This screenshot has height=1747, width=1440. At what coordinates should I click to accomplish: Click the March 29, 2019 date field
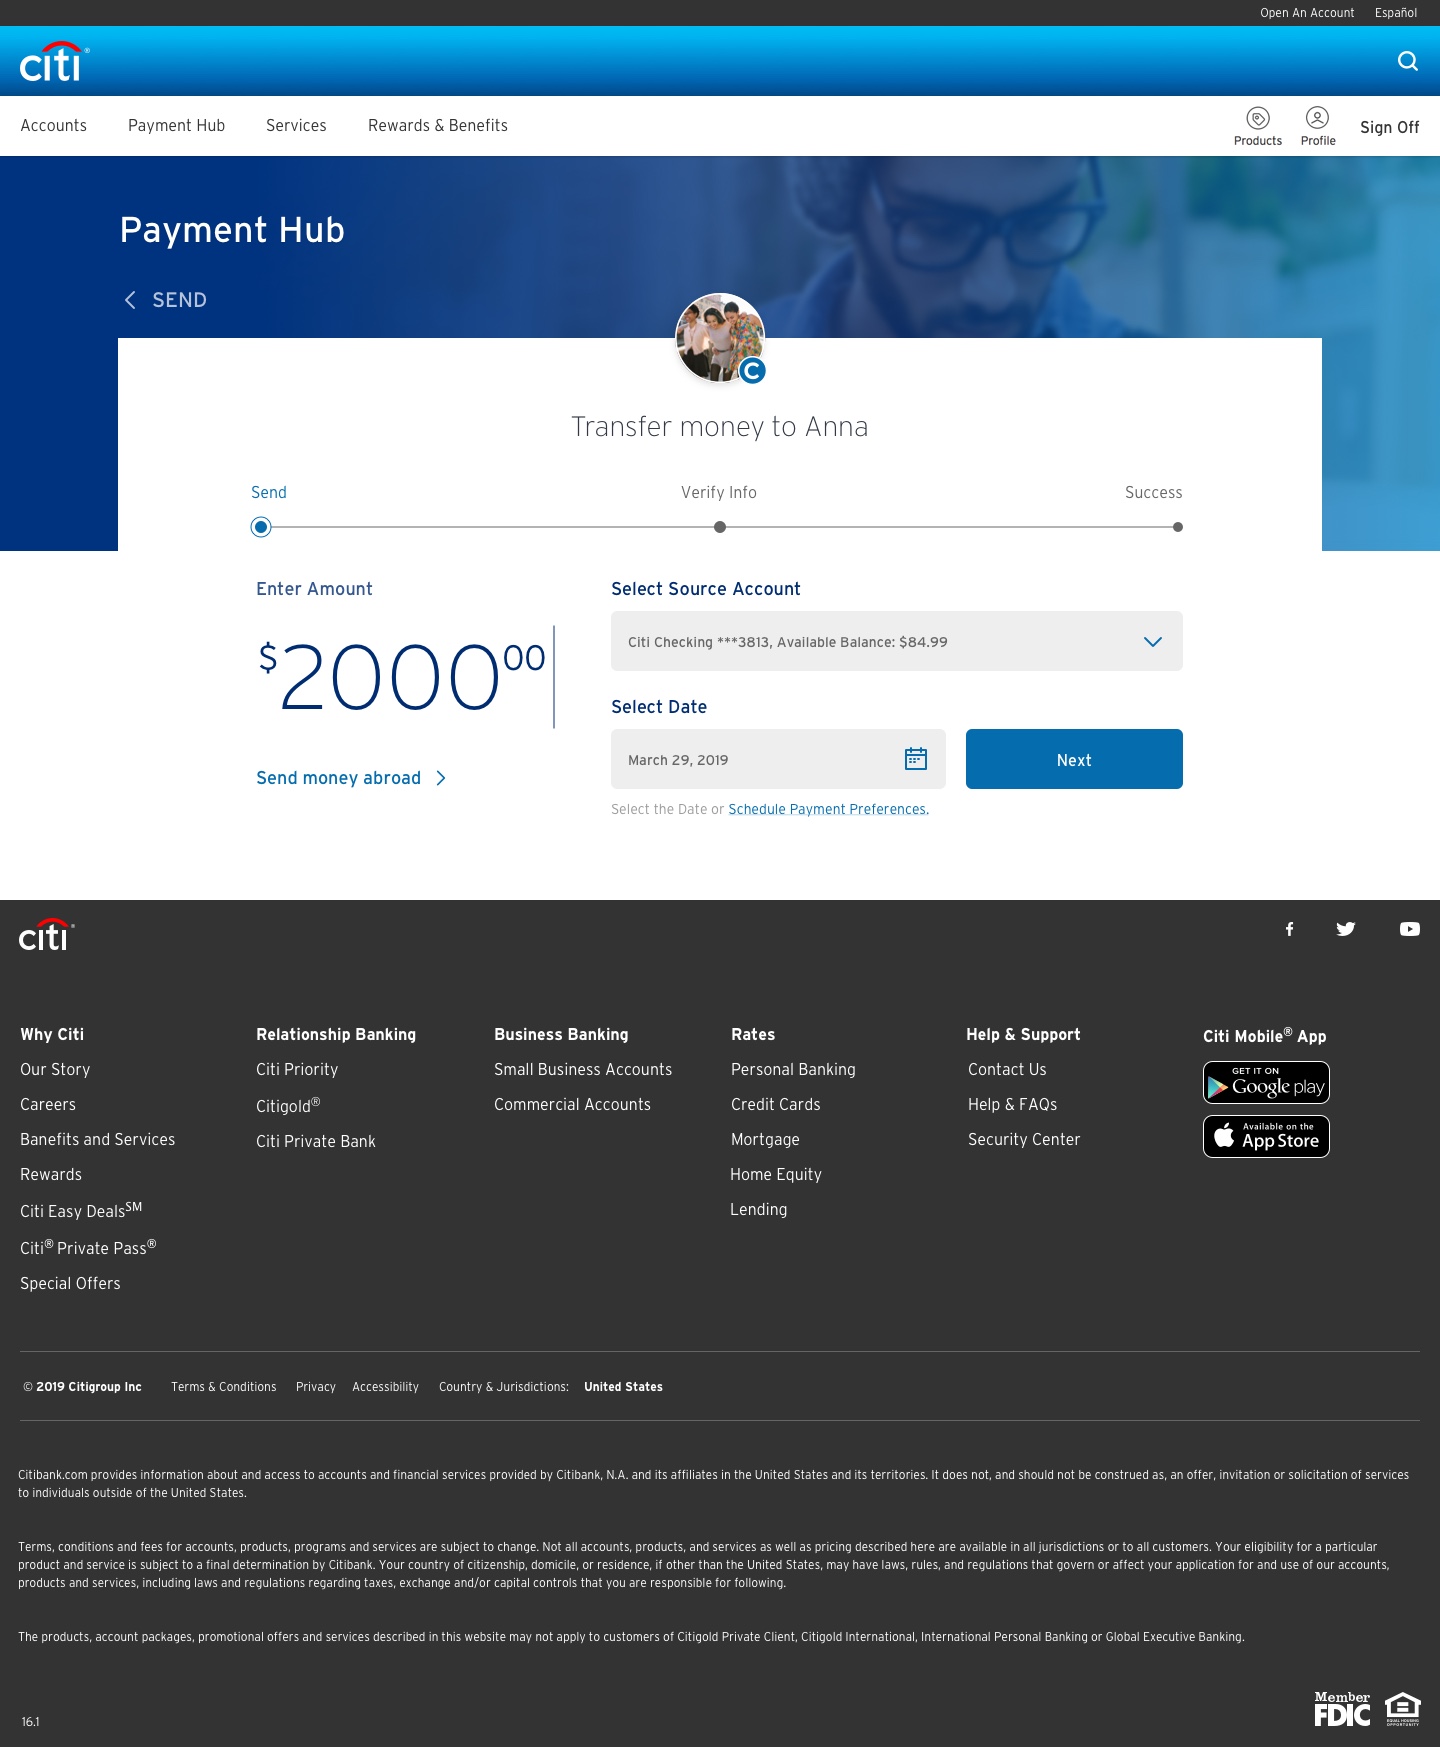point(778,759)
